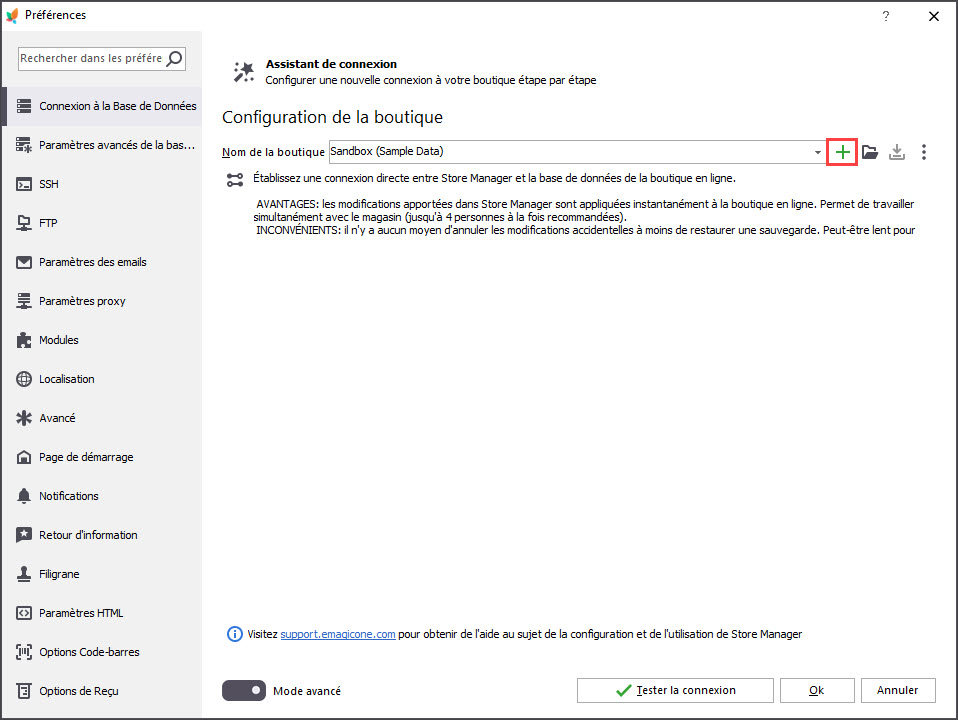
Task: Click the advanced database parameters icon
Action: click(x=24, y=145)
